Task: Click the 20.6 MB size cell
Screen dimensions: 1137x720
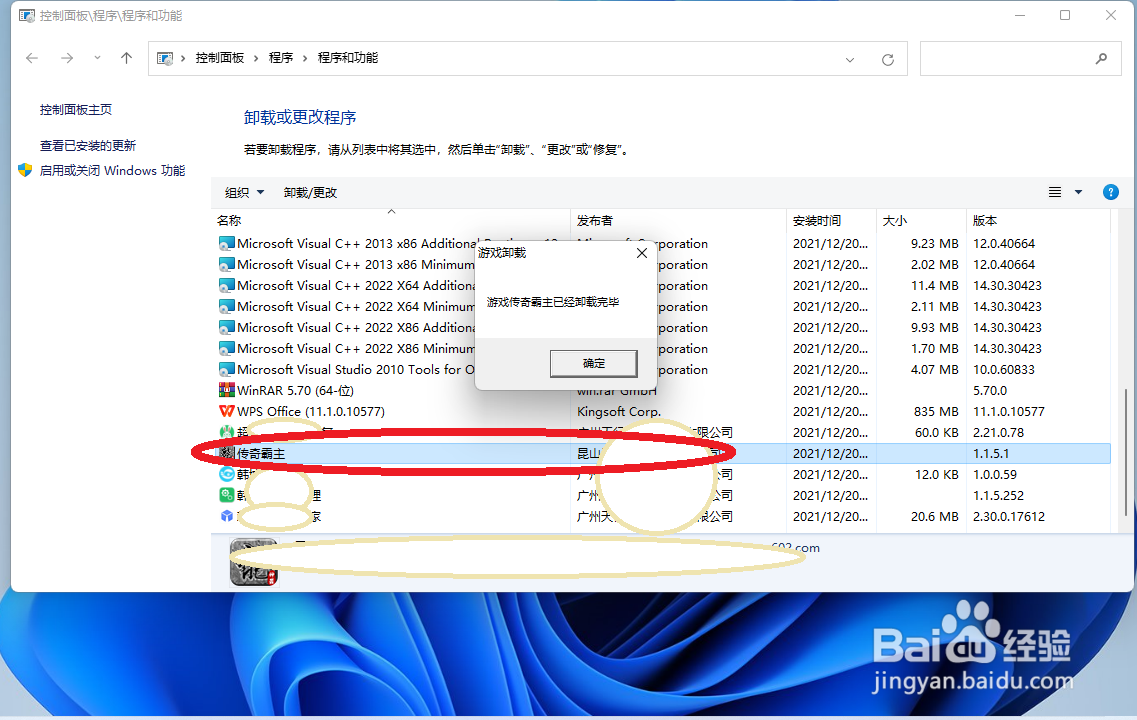Action: [x=935, y=517]
